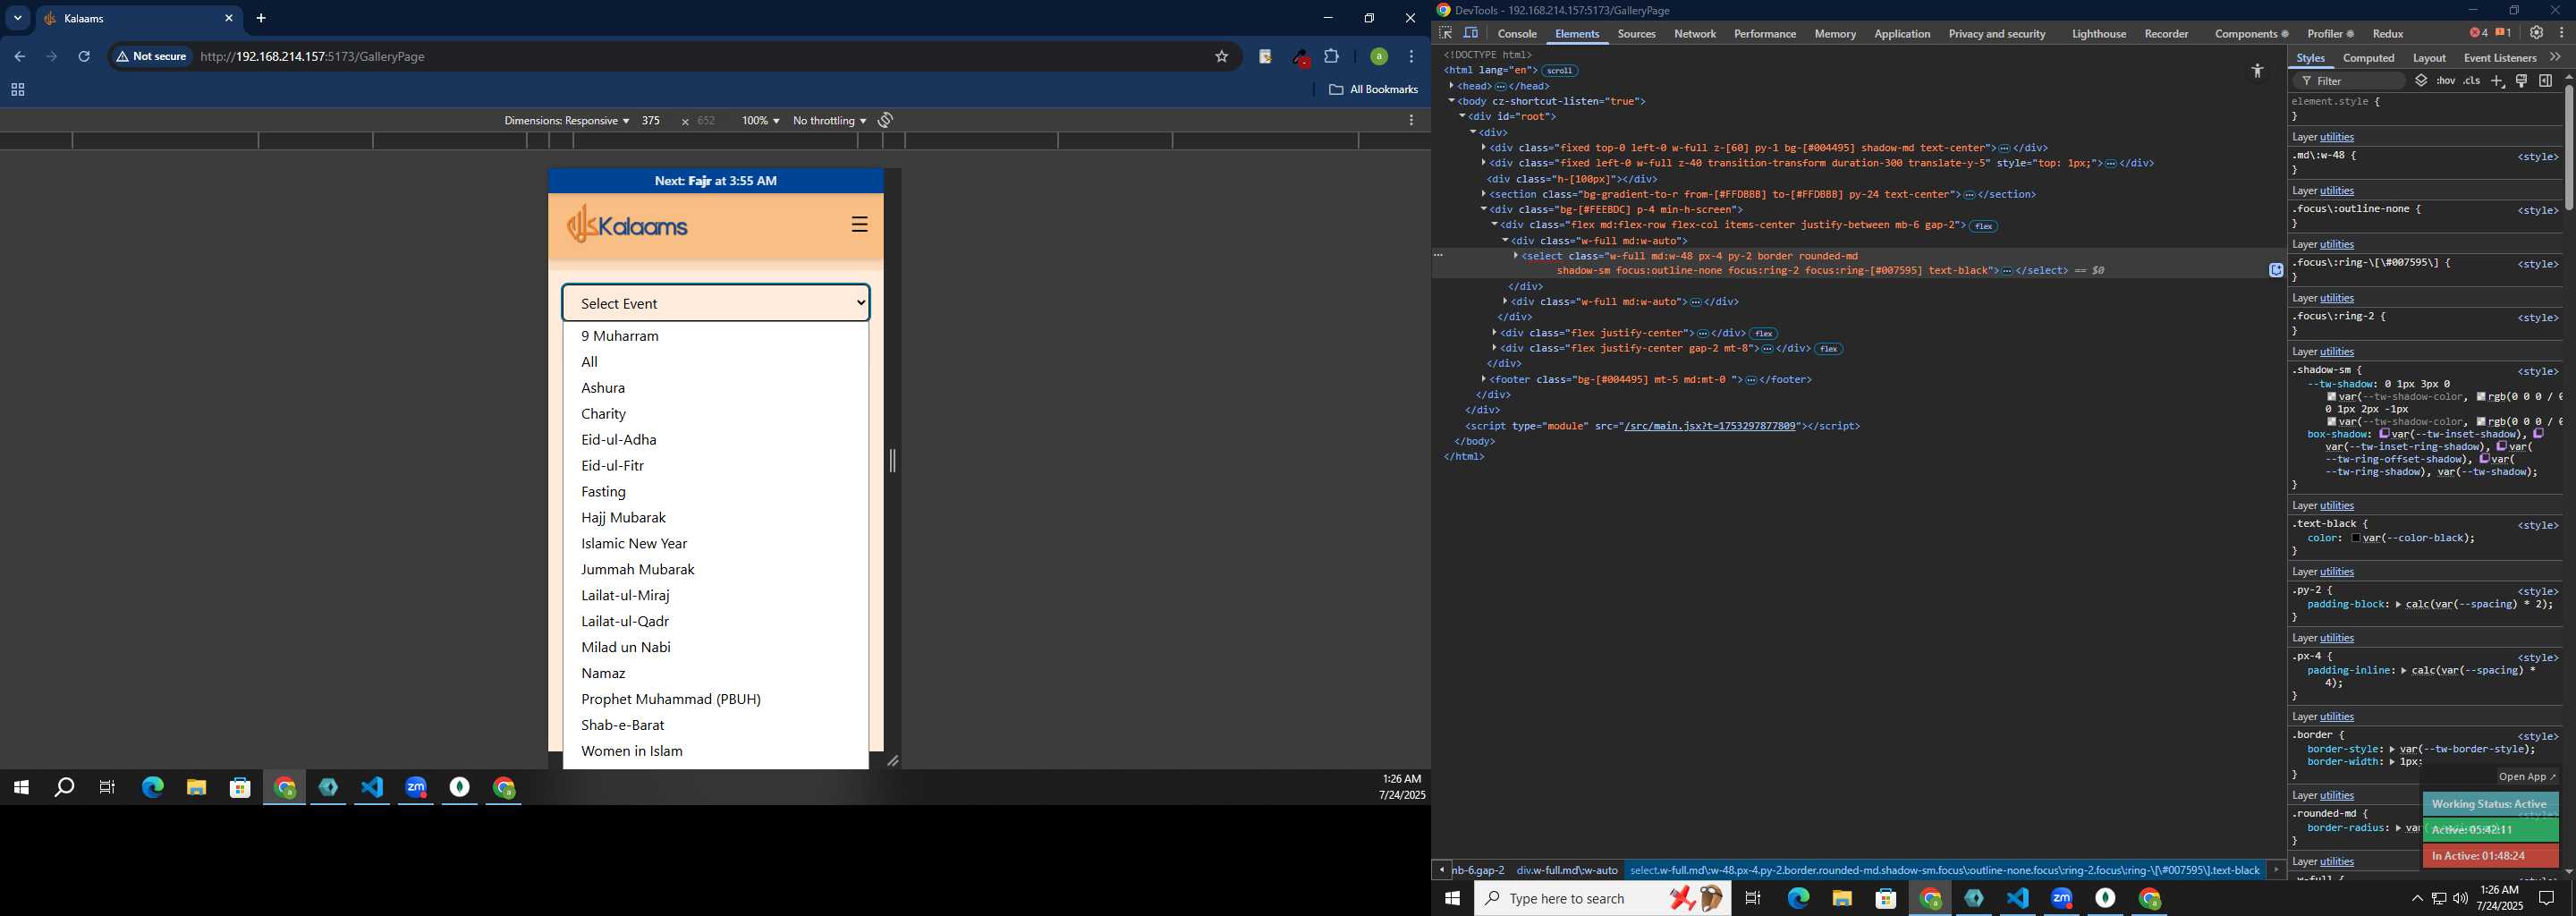Open the Select Event dropdown
Viewport: 2576px width, 916px height.
[716, 303]
